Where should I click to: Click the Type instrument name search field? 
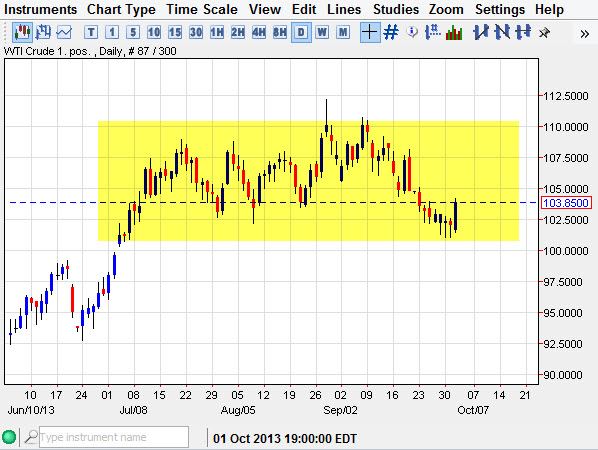pyautogui.click(x=114, y=437)
